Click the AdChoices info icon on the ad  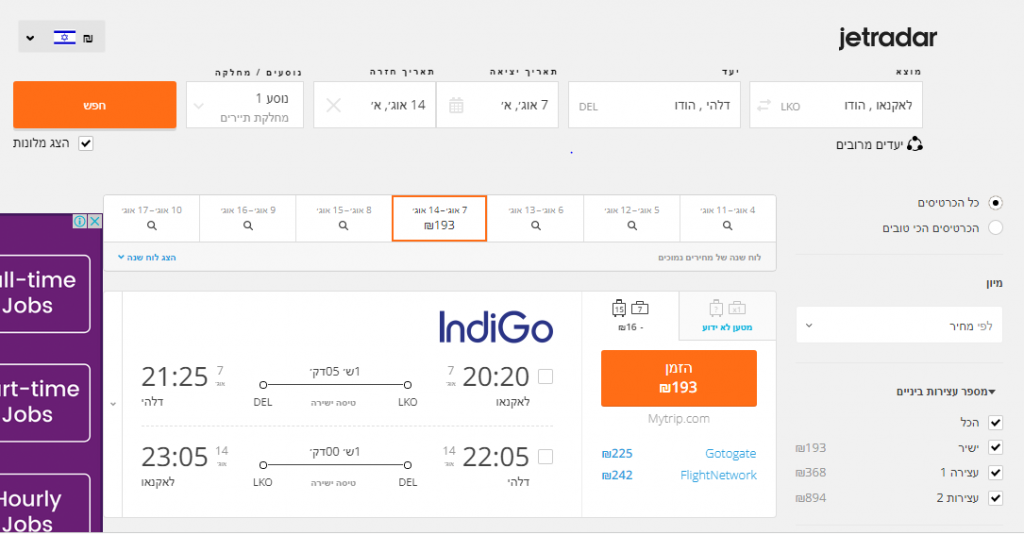pos(80,221)
